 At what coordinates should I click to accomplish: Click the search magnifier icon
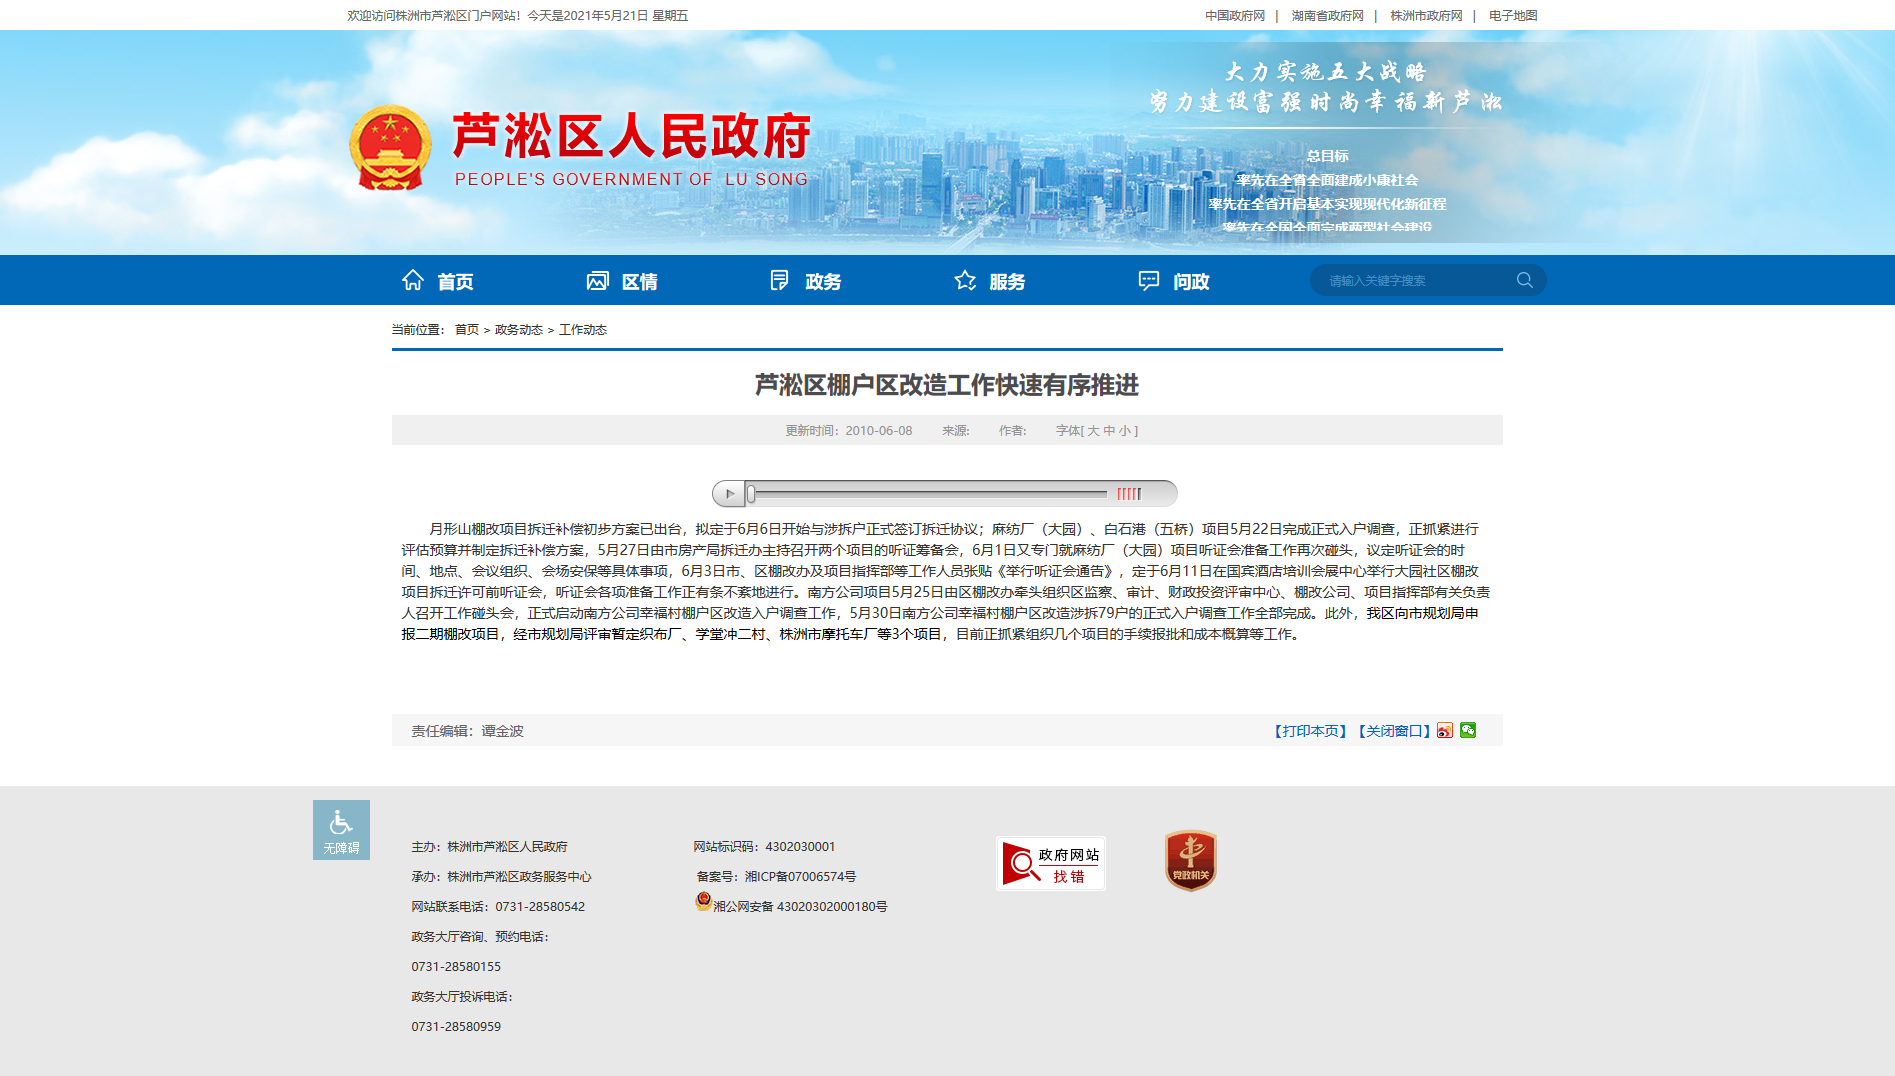1524,280
